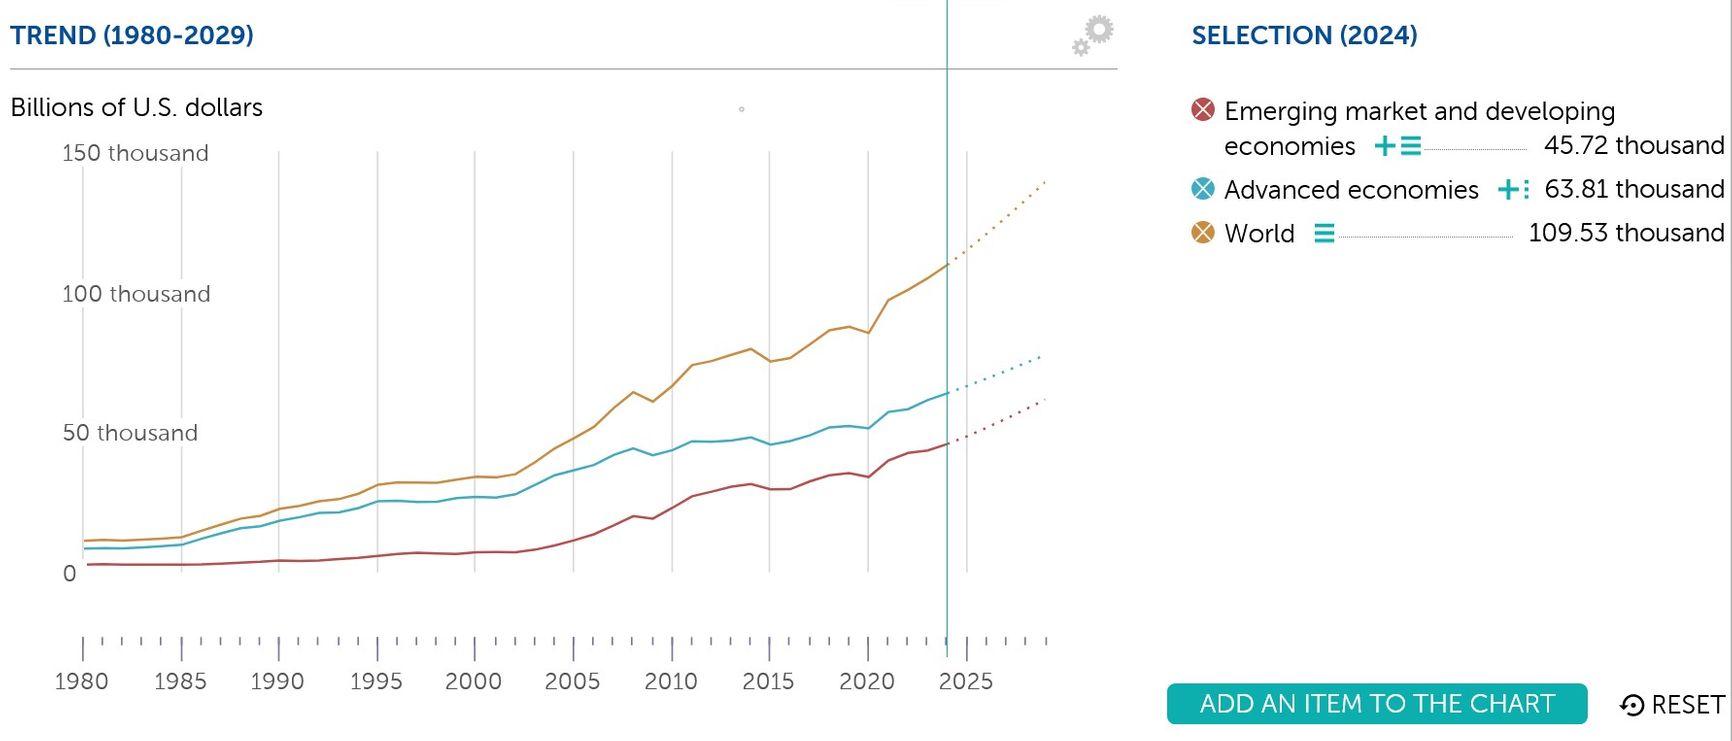
Task: Click the Advanced economies legend label
Action: pos(1350,189)
